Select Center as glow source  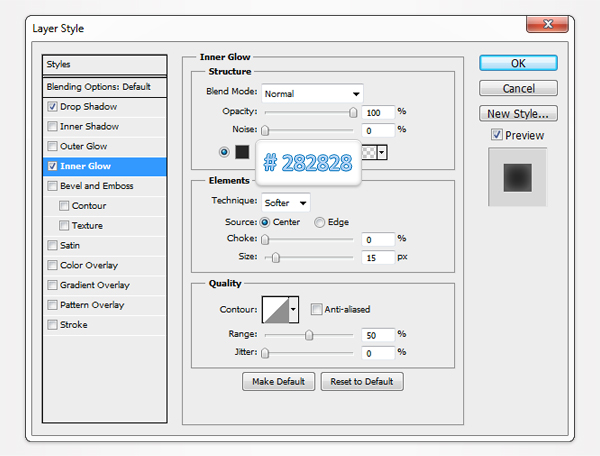[265, 222]
